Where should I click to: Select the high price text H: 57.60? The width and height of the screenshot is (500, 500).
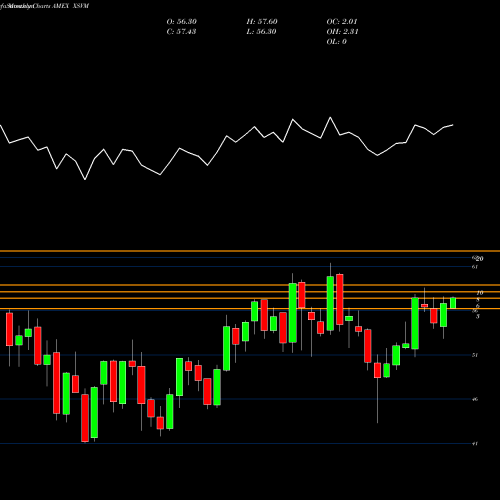coord(262,22)
